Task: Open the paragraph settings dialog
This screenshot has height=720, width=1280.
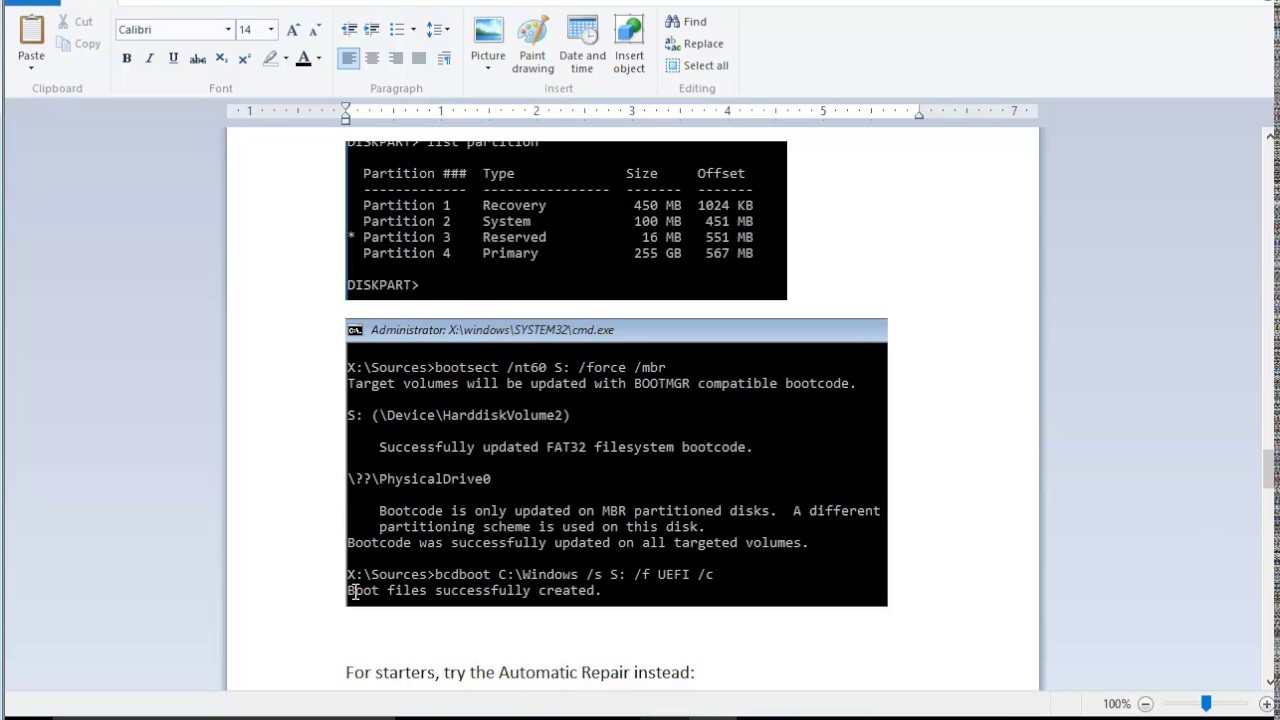Action: [444, 59]
